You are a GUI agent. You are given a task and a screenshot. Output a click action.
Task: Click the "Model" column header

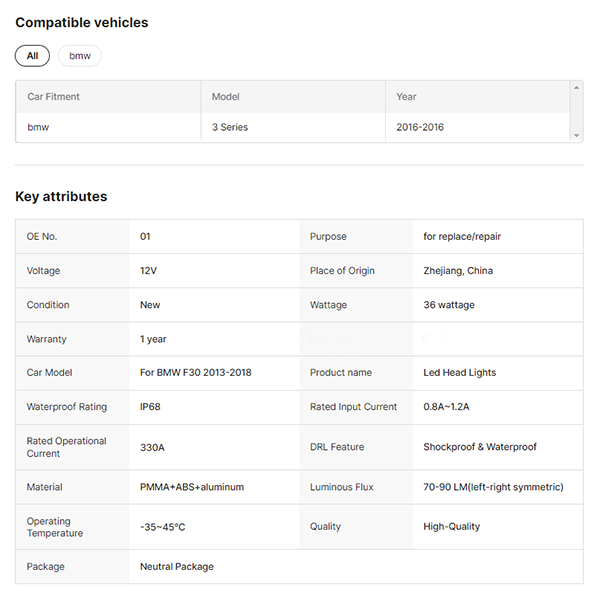(x=226, y=97)
